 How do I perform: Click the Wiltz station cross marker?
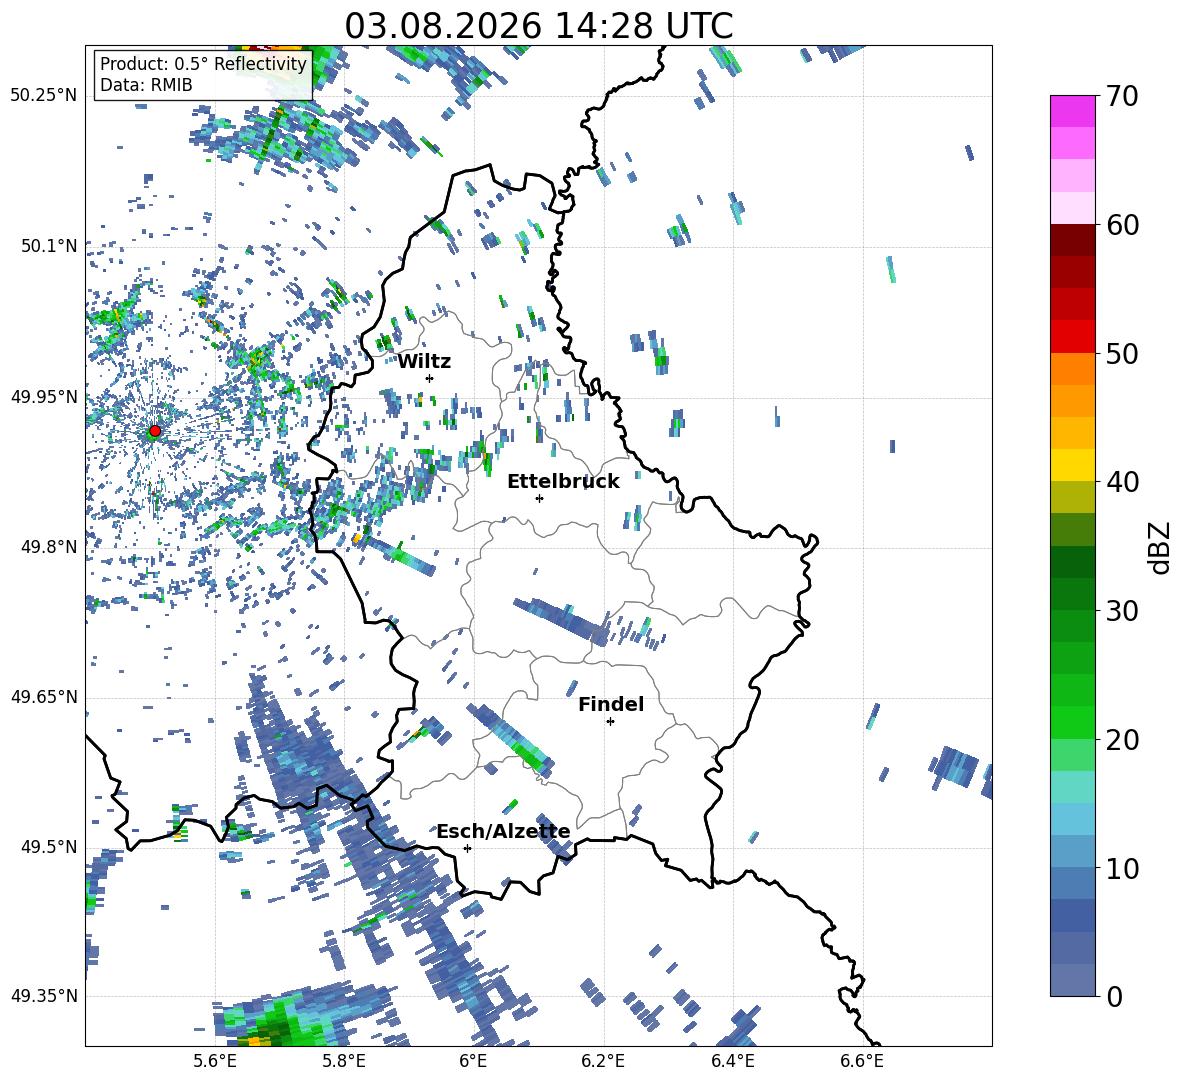(x=430, y=378)
